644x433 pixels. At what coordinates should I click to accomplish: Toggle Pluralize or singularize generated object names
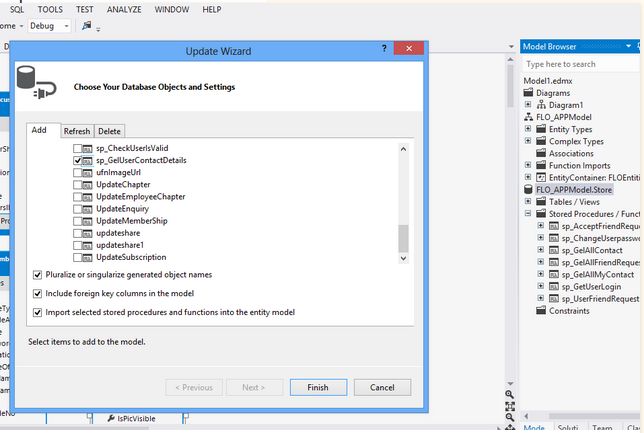click(x=37, y=275)
